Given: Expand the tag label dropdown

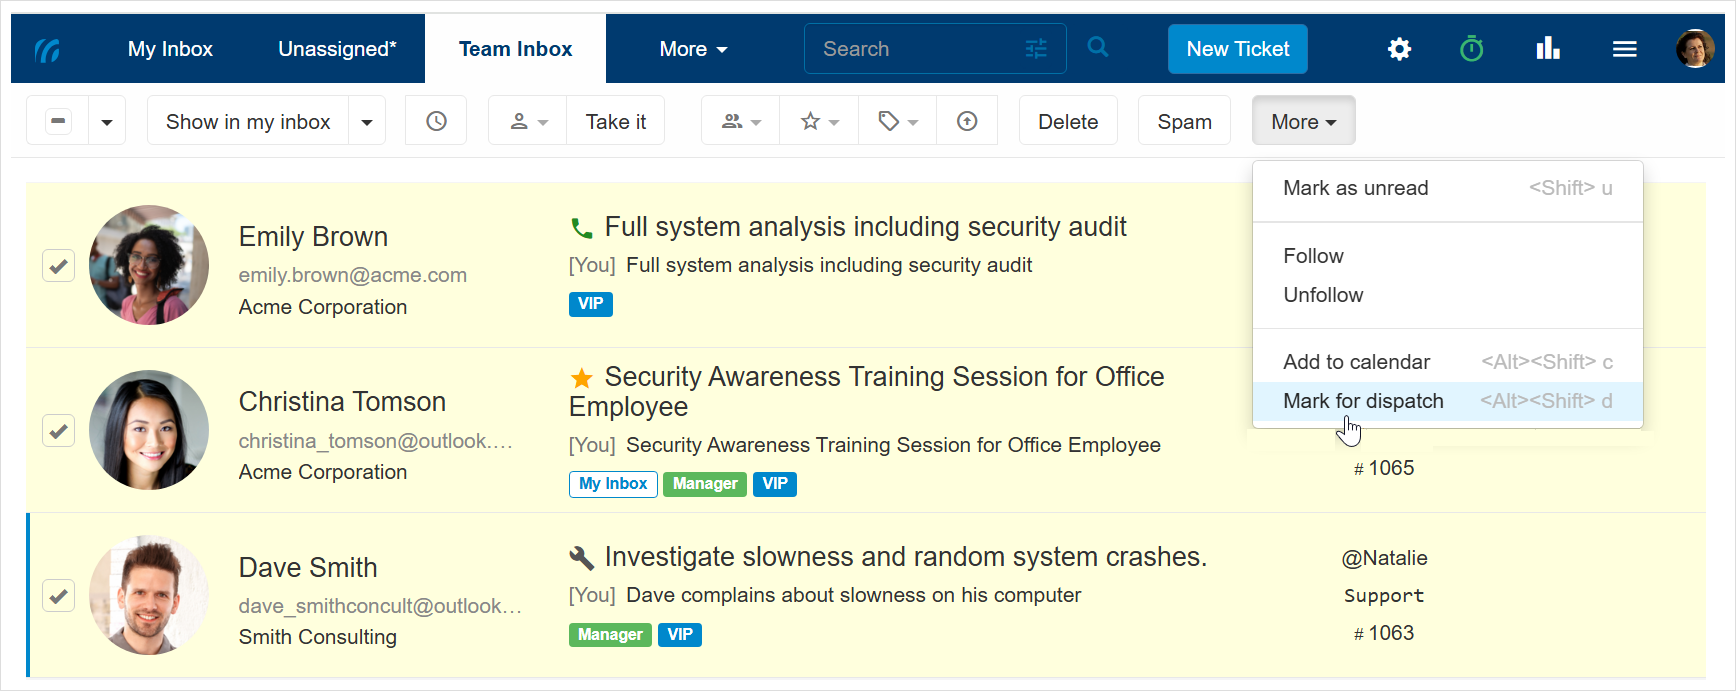Looking at the screenshot, I should (x=897, y=121).
